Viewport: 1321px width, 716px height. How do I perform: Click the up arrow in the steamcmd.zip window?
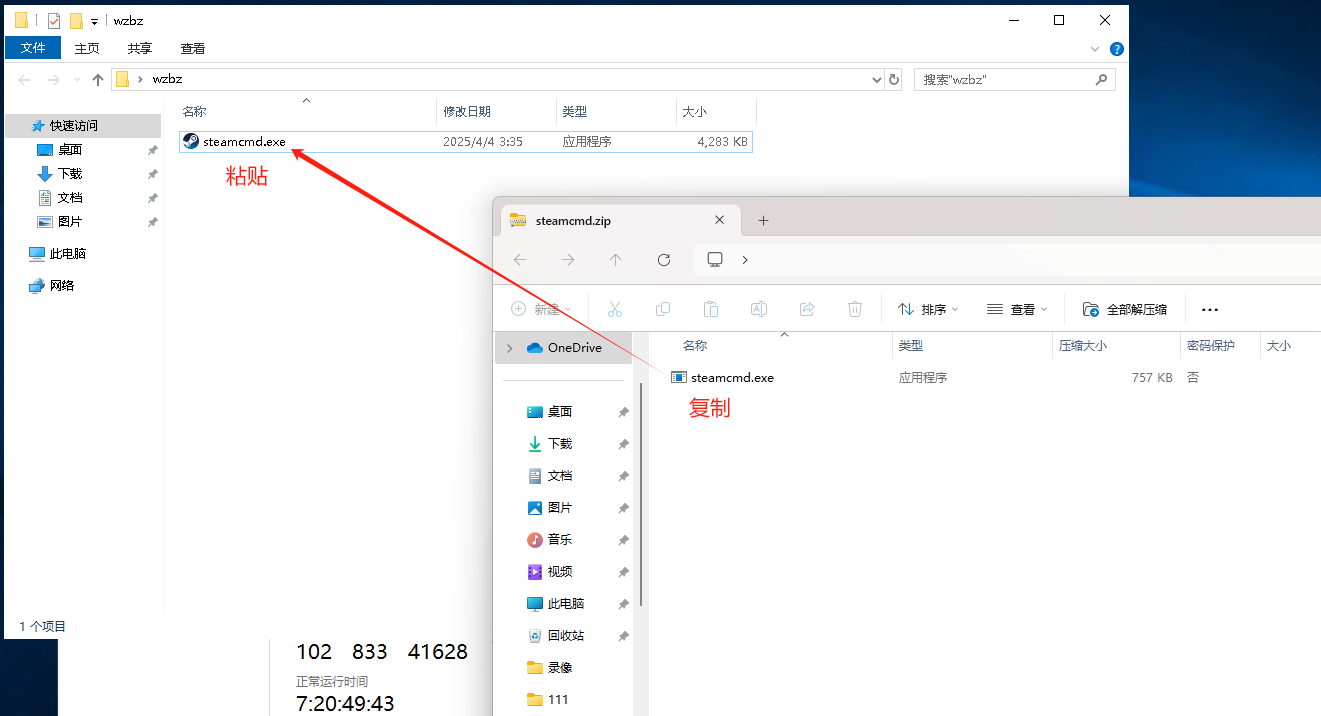coord(615,259)
